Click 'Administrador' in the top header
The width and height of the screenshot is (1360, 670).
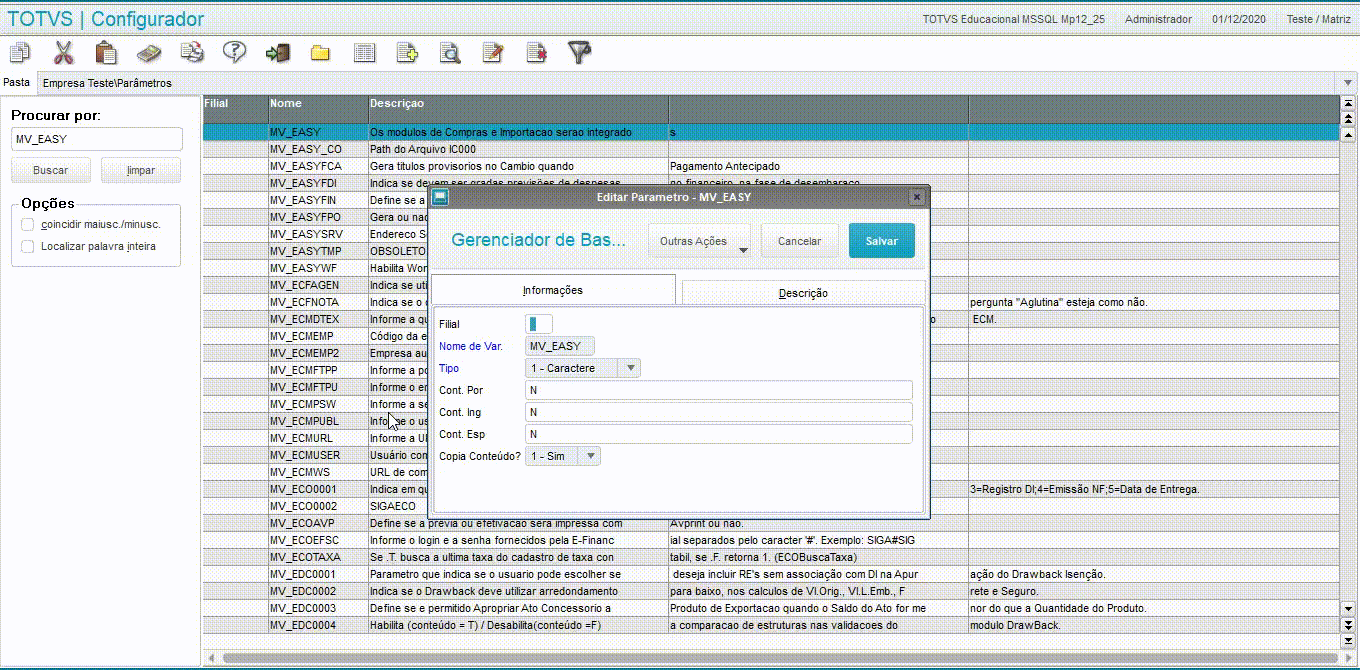click(1158, 19)
